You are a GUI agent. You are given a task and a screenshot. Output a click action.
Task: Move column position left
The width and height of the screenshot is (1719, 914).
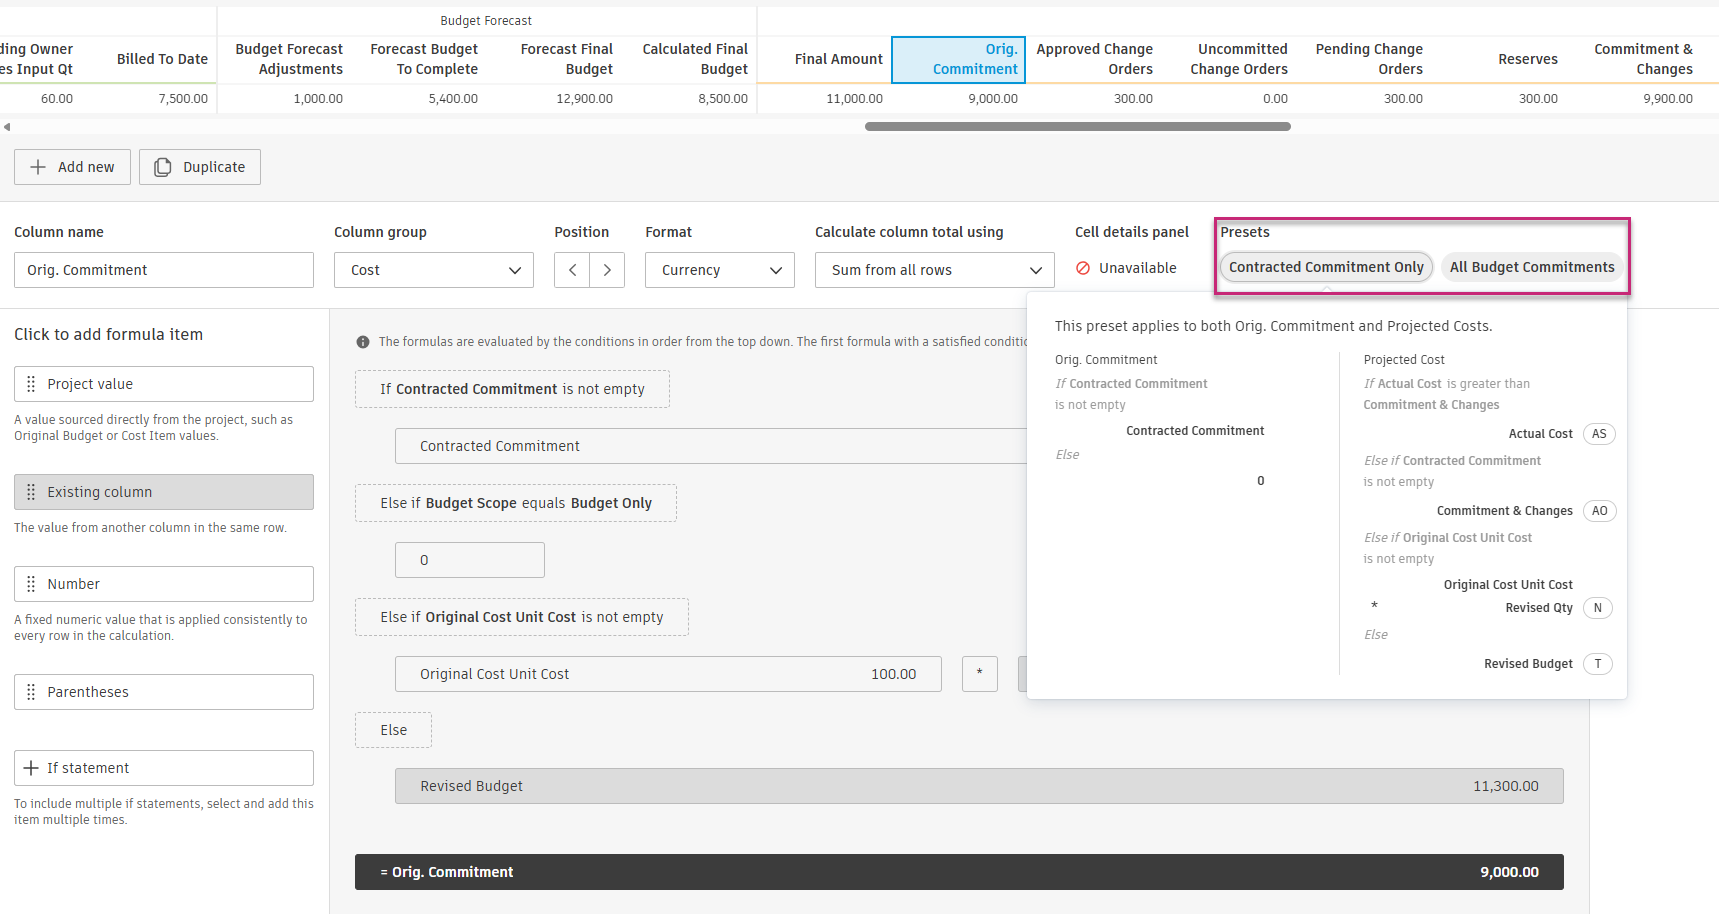click(x=572, y=270)
